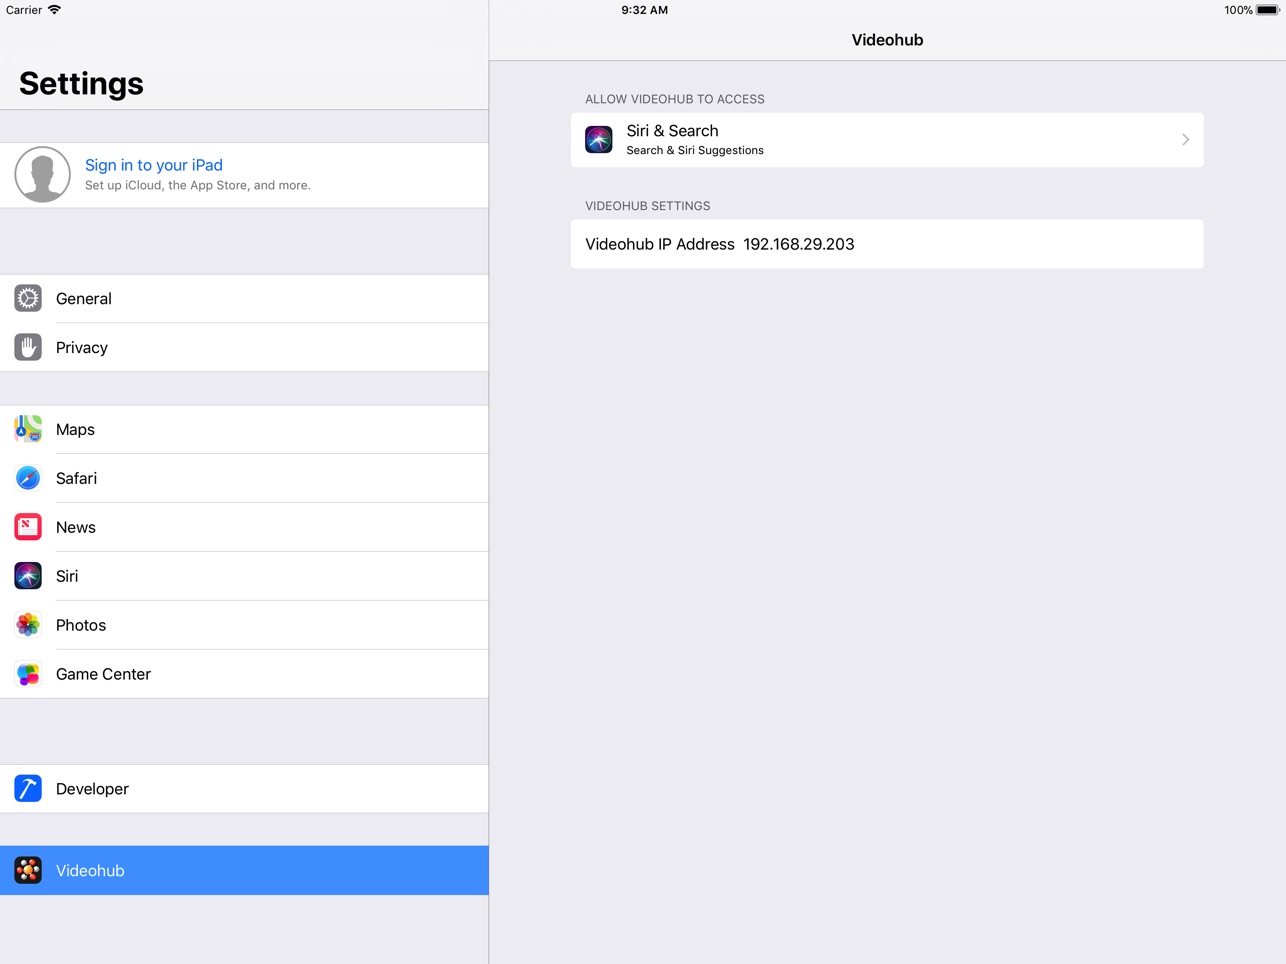Edit the Videohub IP Address field value
This screenshot has height=964, width=1286.
point(799,244)
